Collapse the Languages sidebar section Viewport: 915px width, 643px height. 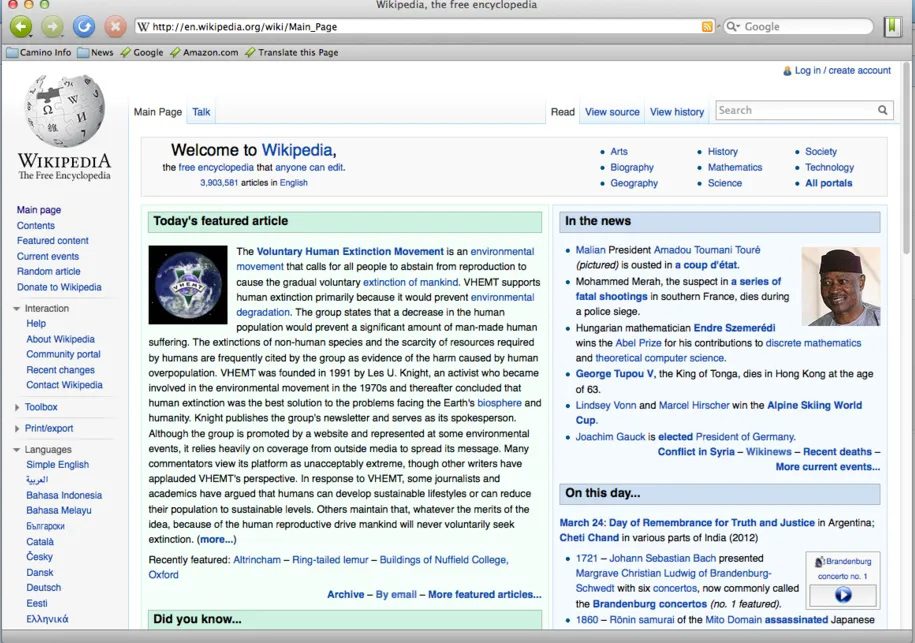coord(17,450)
